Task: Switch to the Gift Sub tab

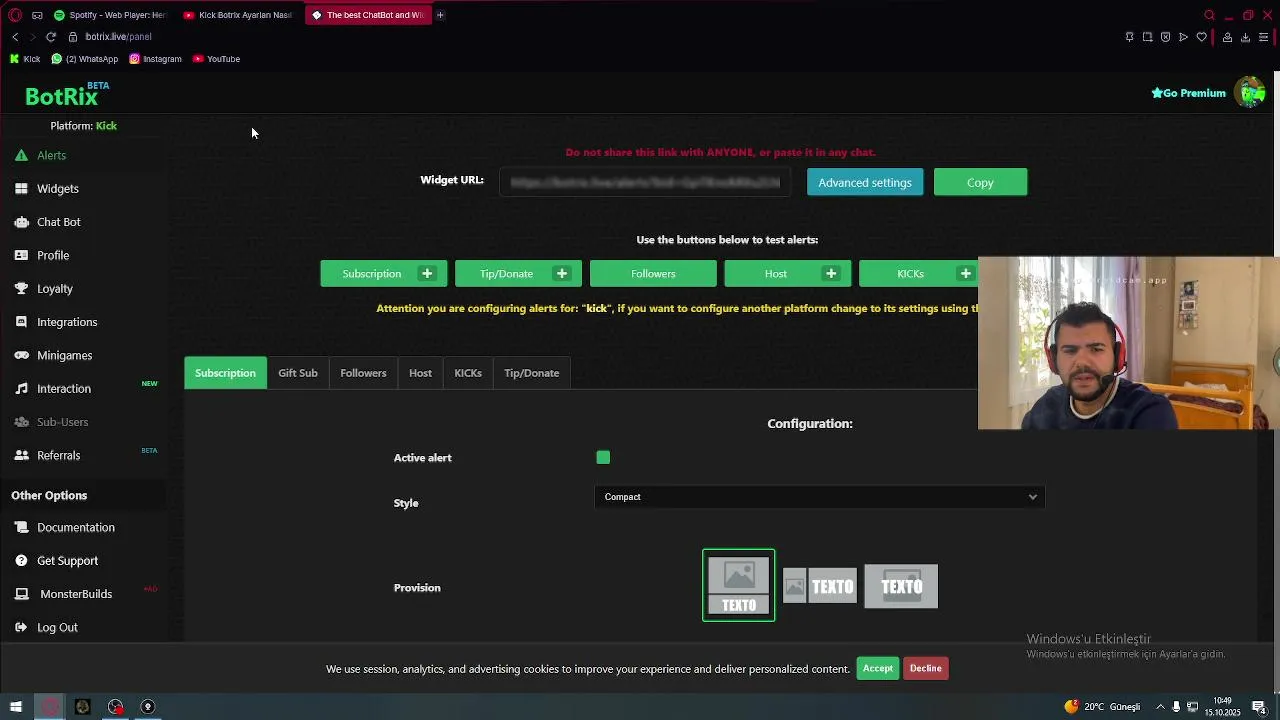Action: 298,373
